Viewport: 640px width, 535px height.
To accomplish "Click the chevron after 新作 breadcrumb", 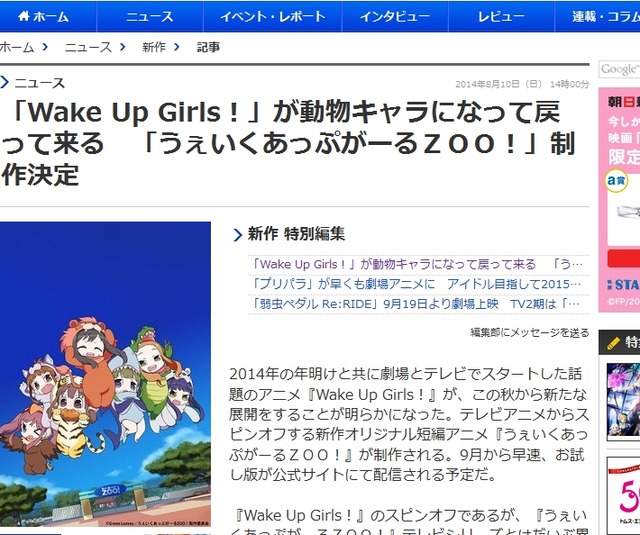I will click(x=176, y=47).
